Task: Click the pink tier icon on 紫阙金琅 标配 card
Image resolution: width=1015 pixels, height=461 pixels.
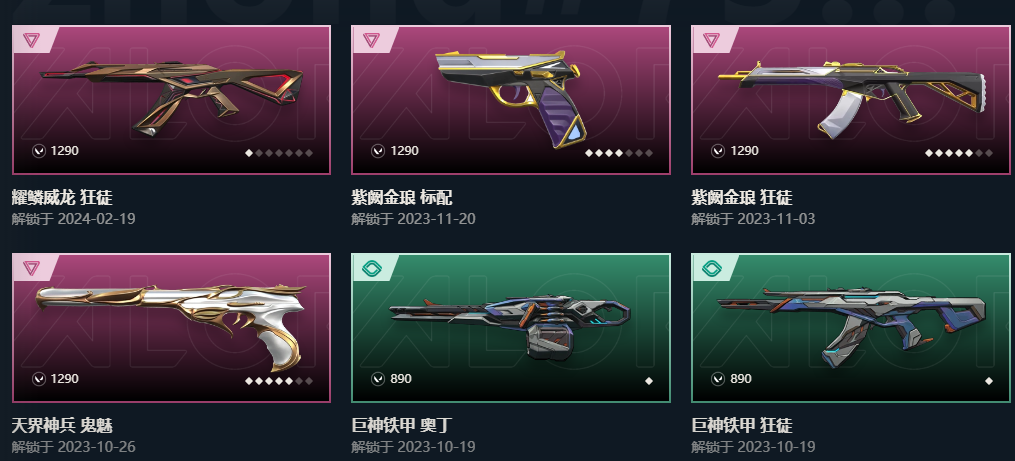Action: [371, 40]
